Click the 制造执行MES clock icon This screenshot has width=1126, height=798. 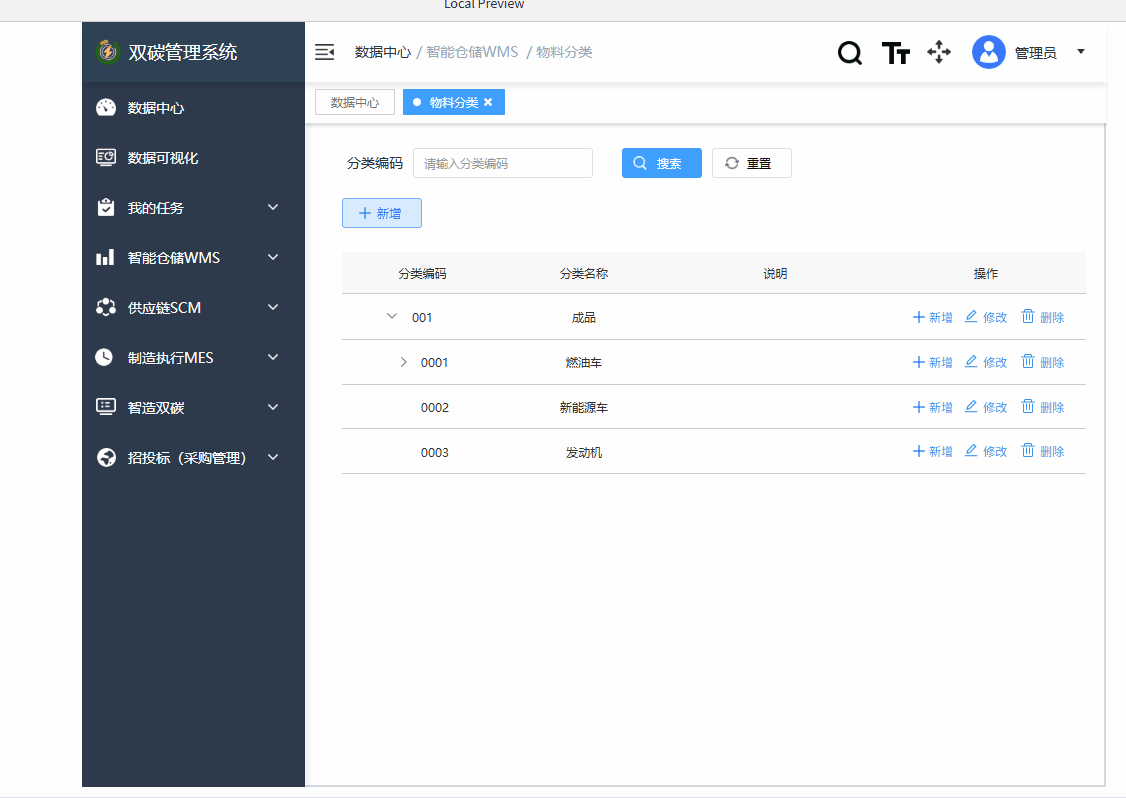[106, 357]
